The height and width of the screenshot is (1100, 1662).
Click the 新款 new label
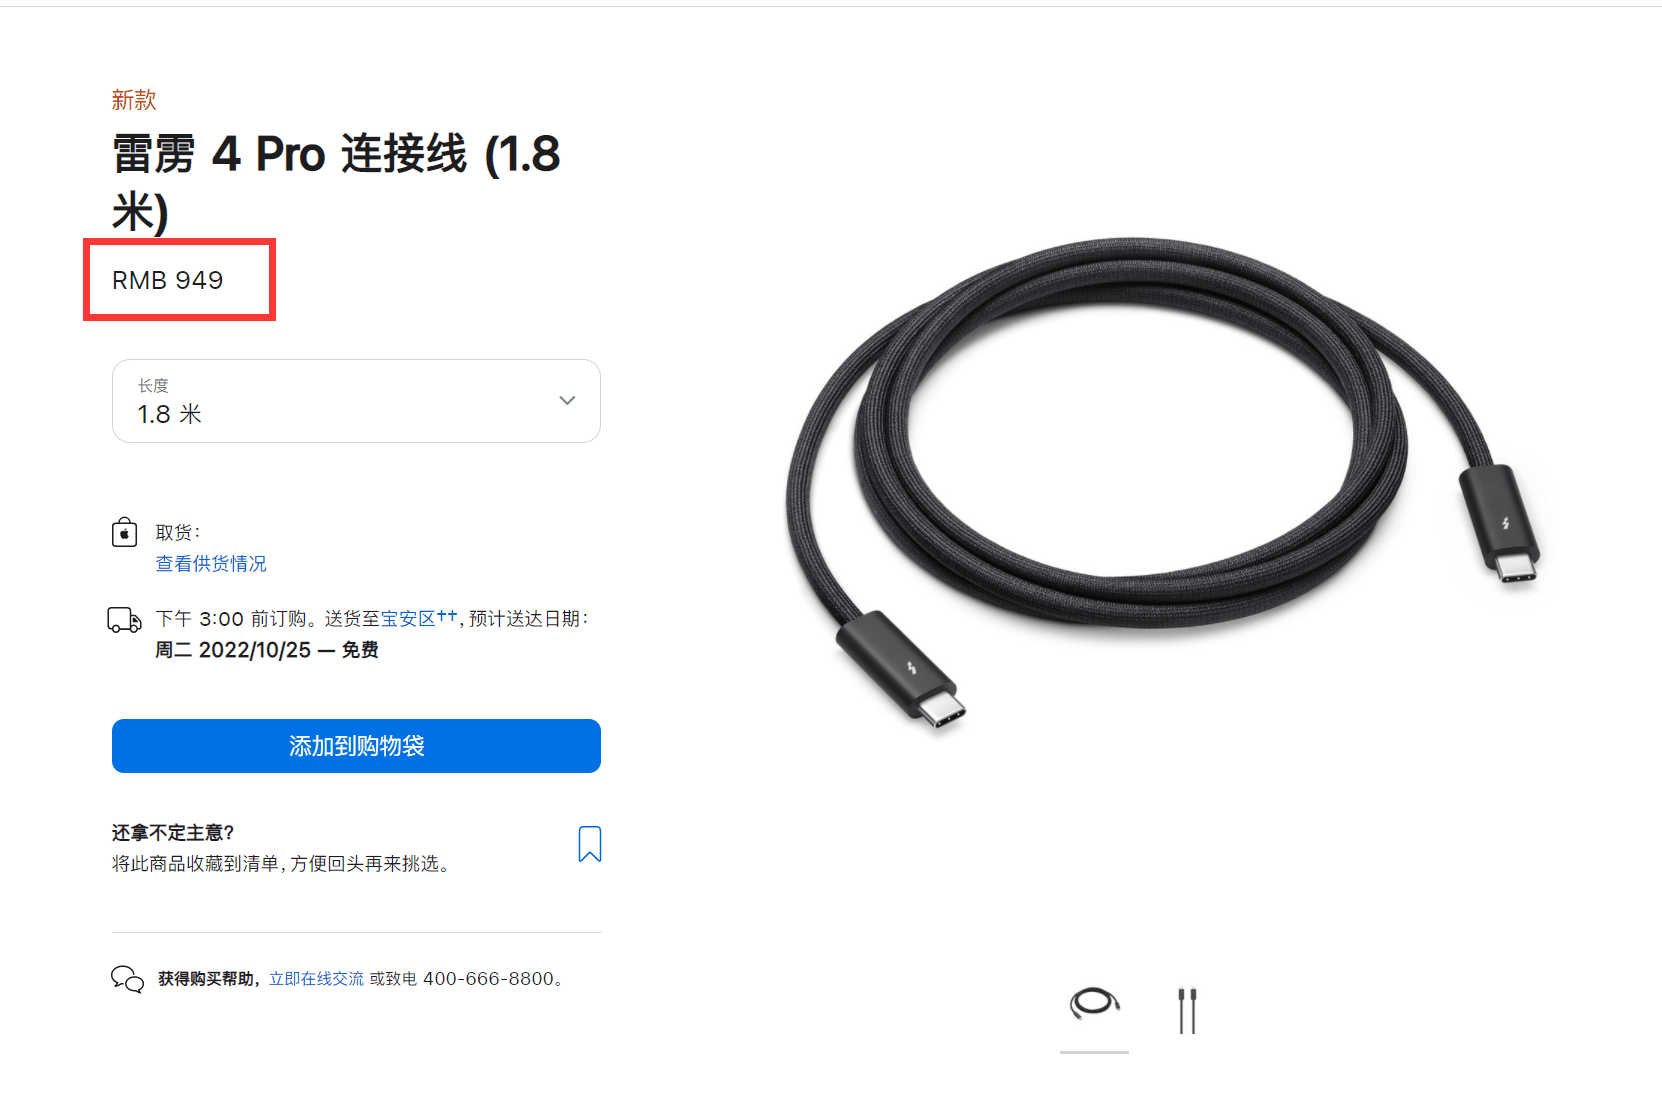134,100
